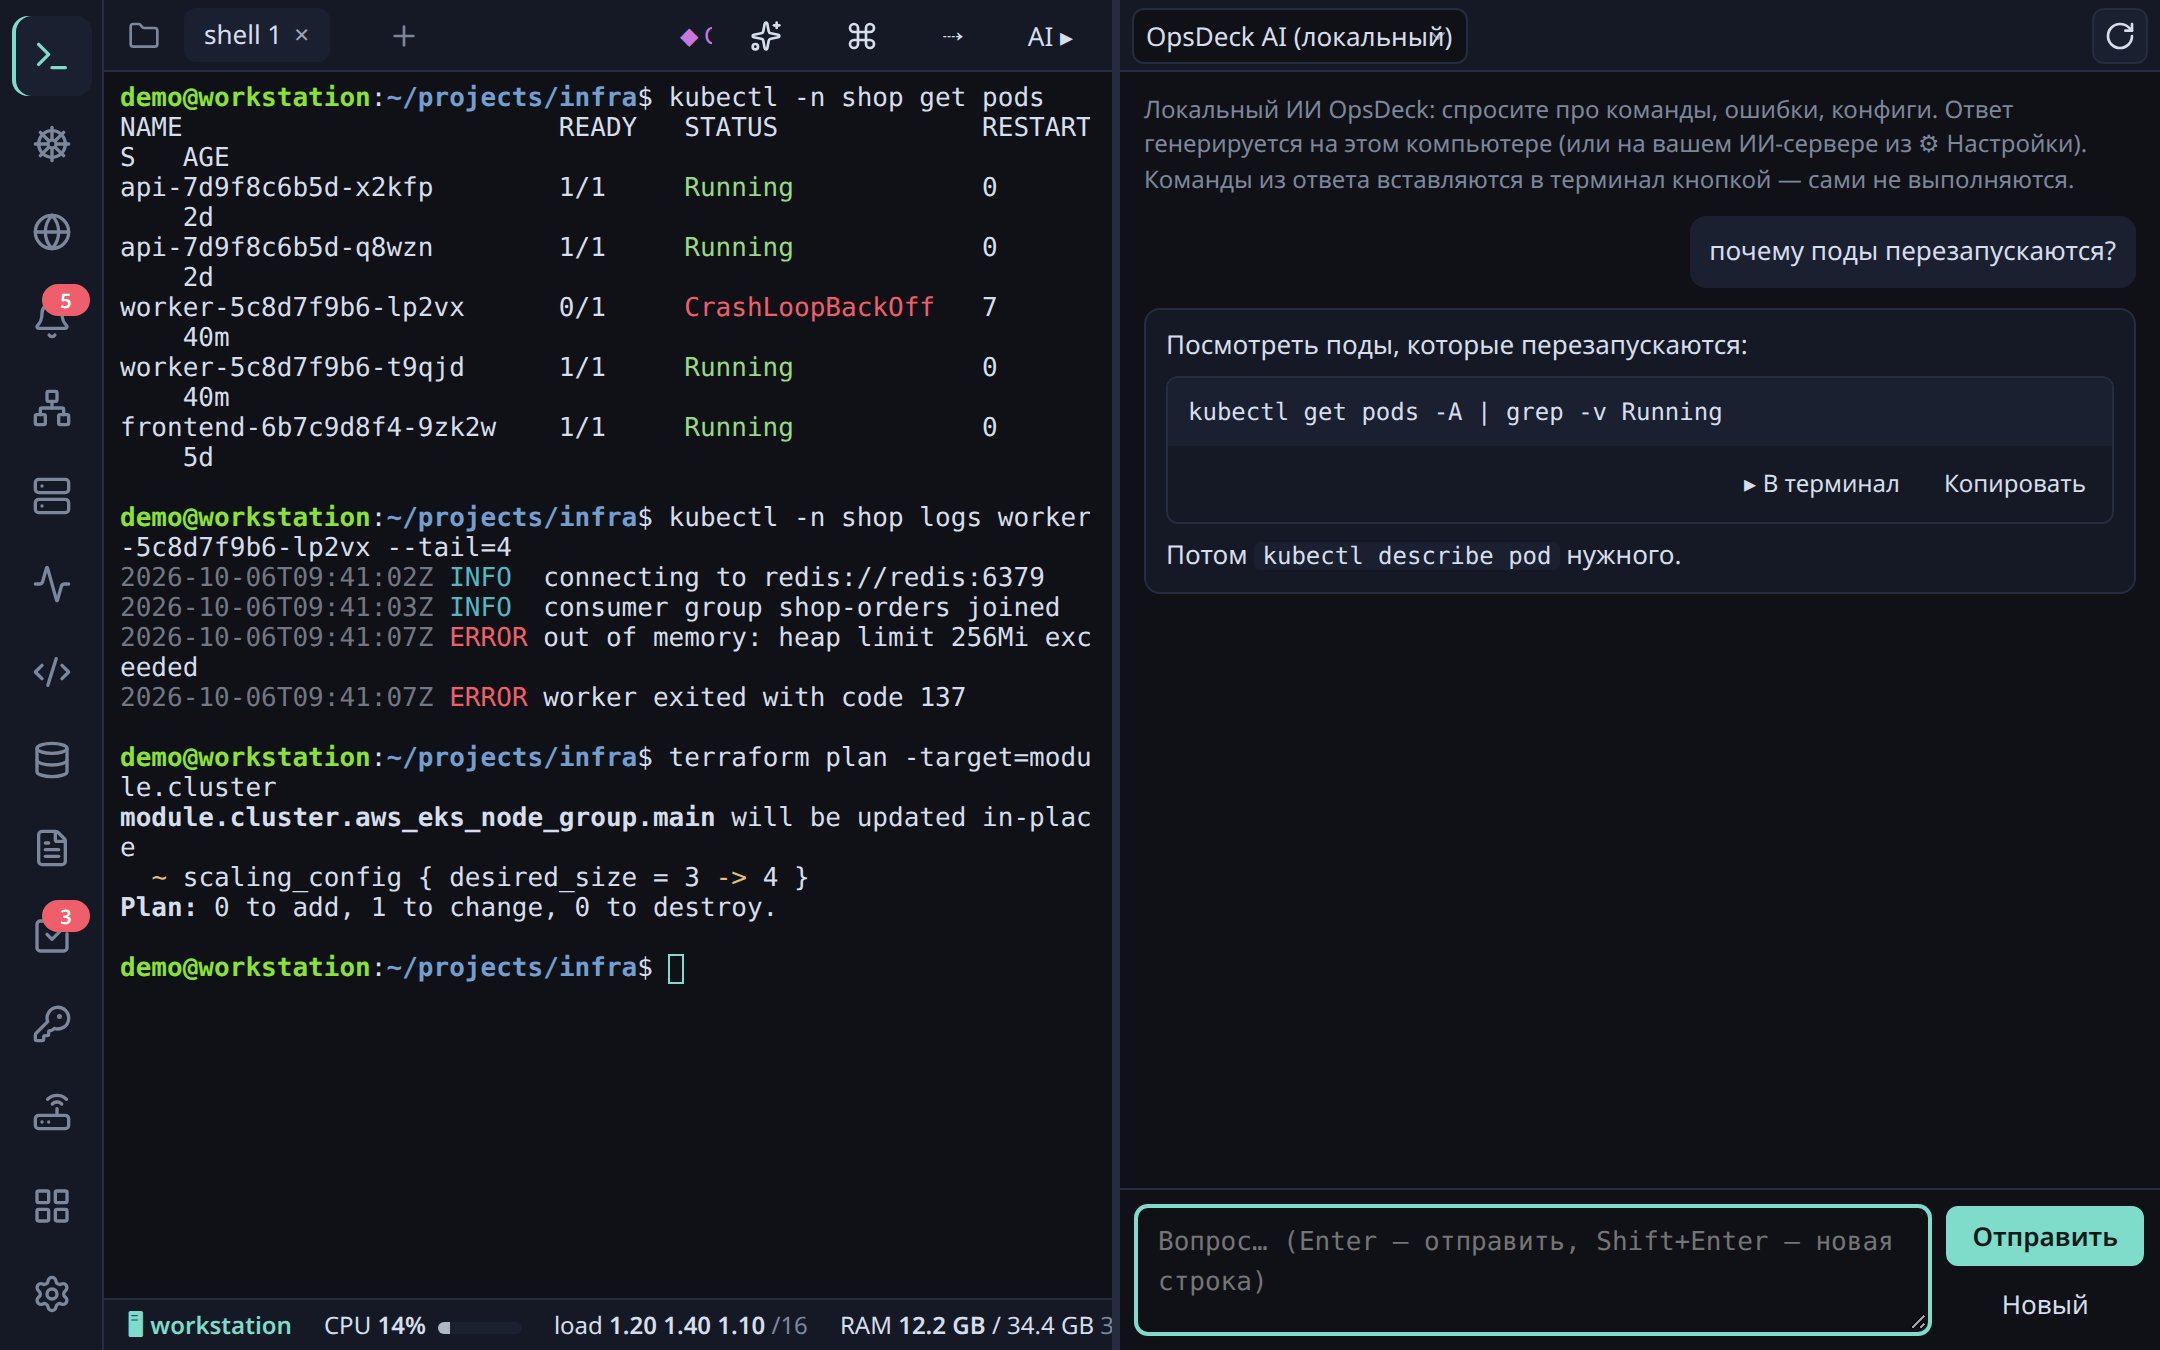Viewport: 2160px width, 1350px height.
Task: Click the kubectl get pods -A code block
Action: click(1639, 412)
